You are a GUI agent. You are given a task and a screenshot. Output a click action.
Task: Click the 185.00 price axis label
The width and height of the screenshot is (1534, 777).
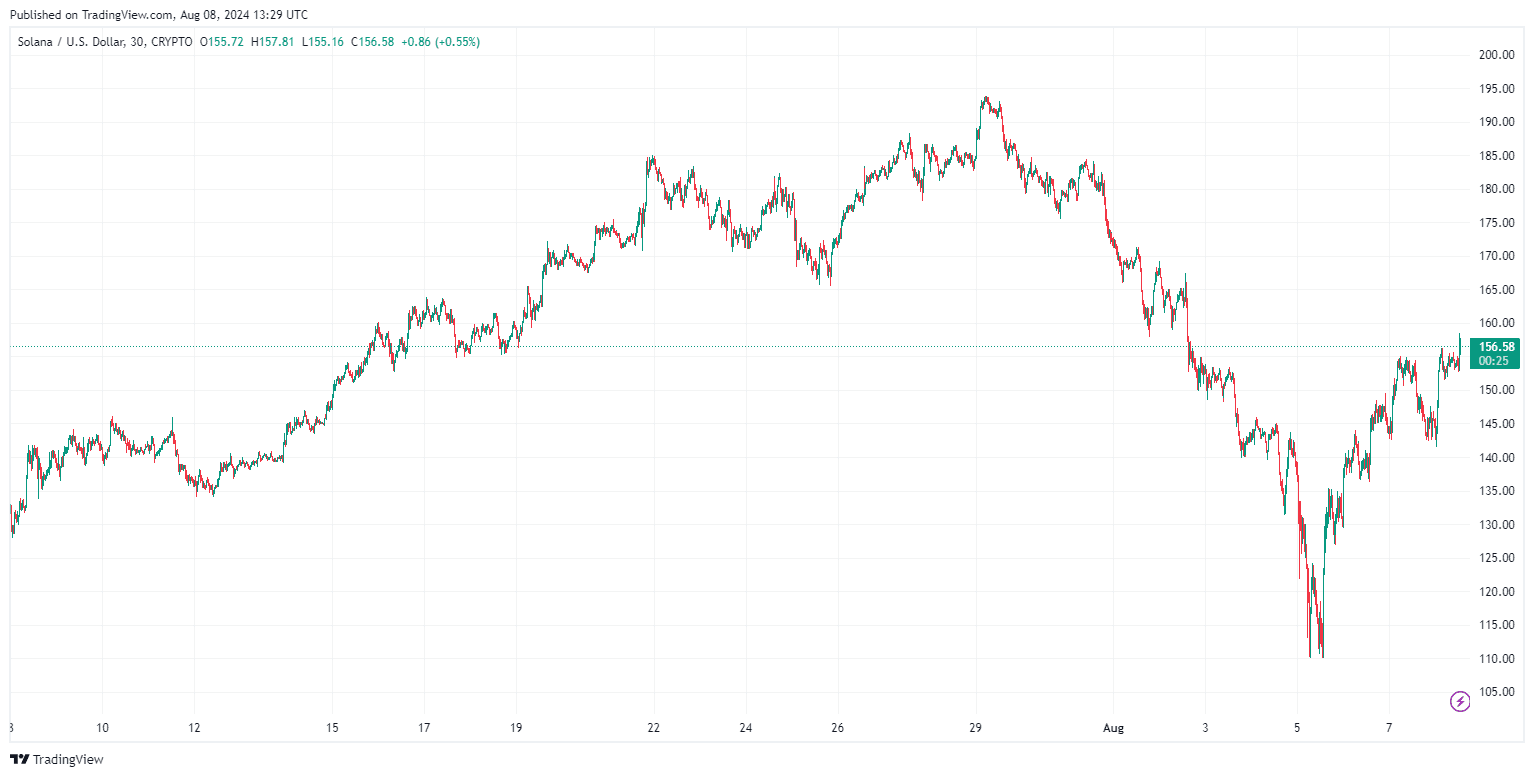coord(1497,156)
